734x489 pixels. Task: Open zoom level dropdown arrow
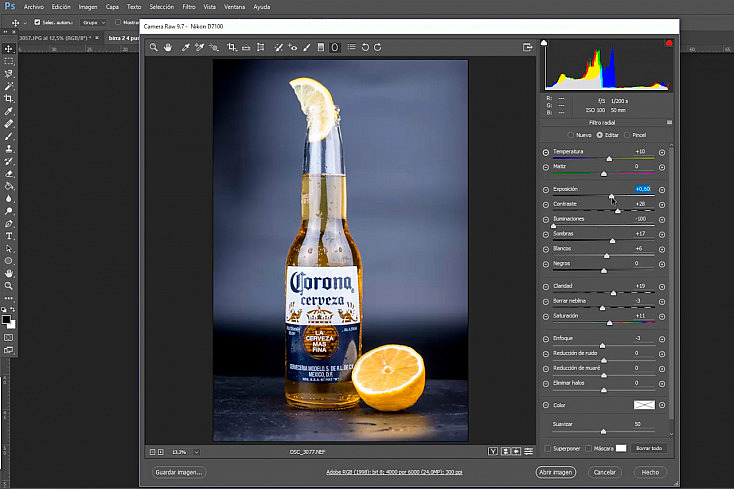click(197, 452)
